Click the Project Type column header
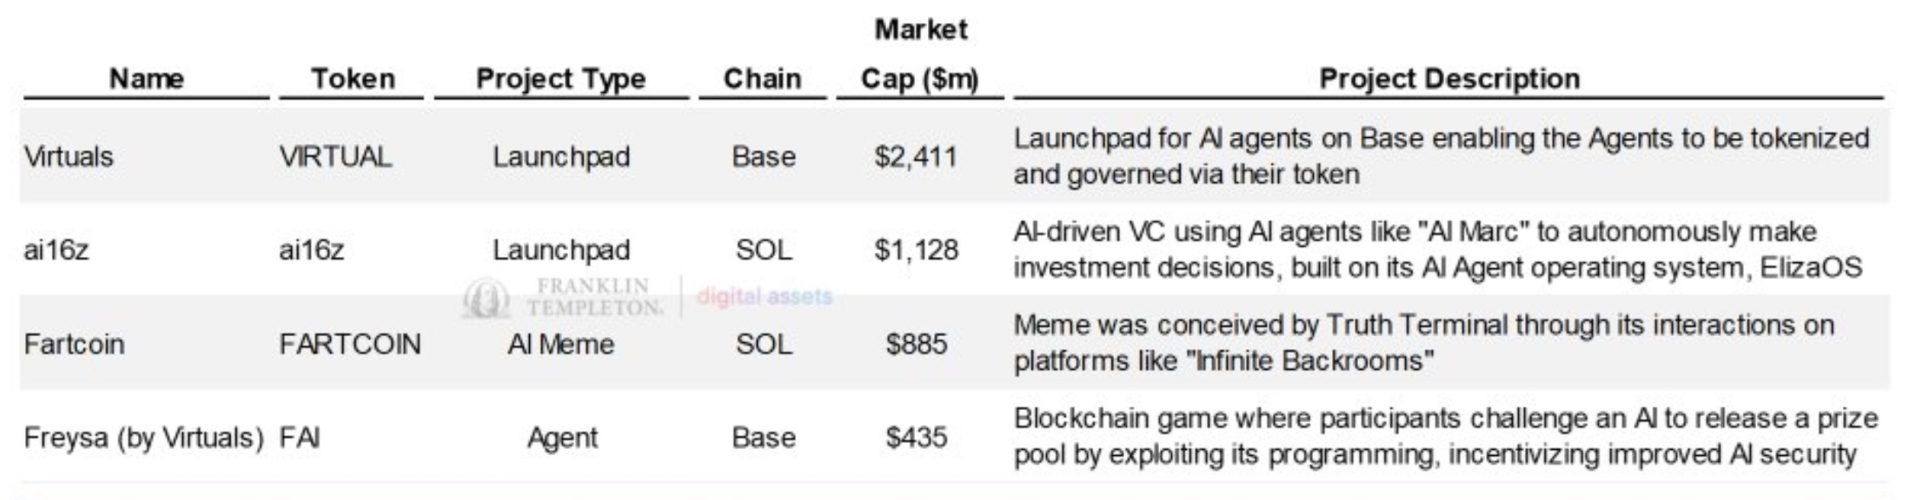The height and width of the screenshot is (500, 1920). coord(561,79)
